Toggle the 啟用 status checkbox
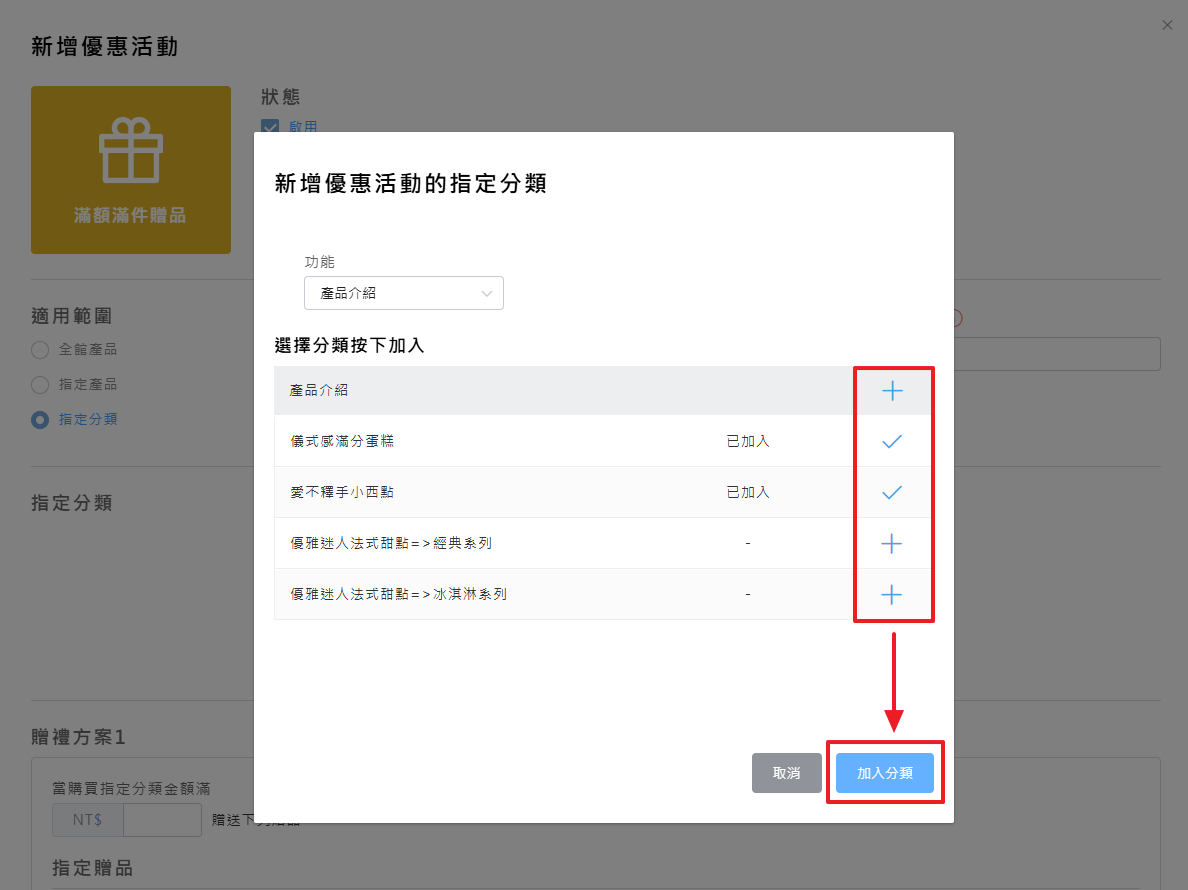Viewport: 1188px width, 890px height. pos(270,127)
